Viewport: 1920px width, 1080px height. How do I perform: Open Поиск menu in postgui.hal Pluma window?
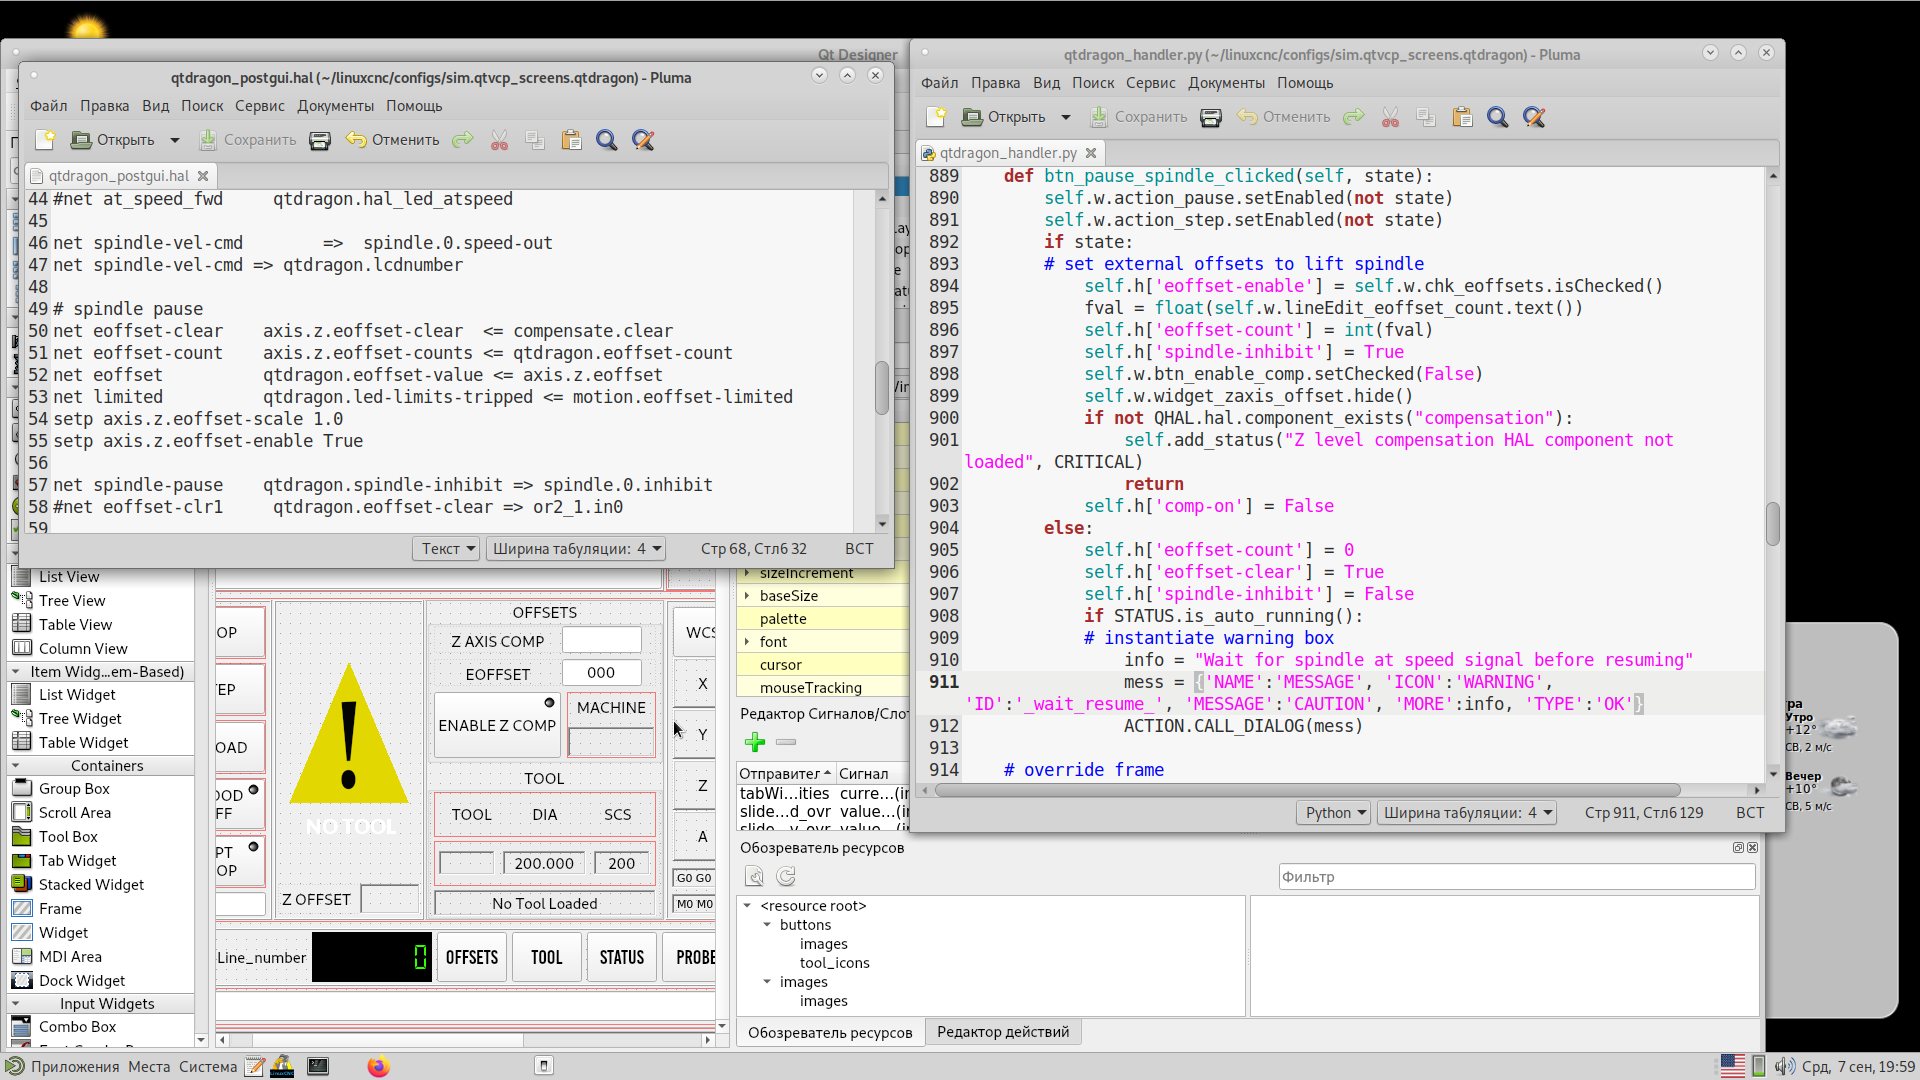(202, 106)
